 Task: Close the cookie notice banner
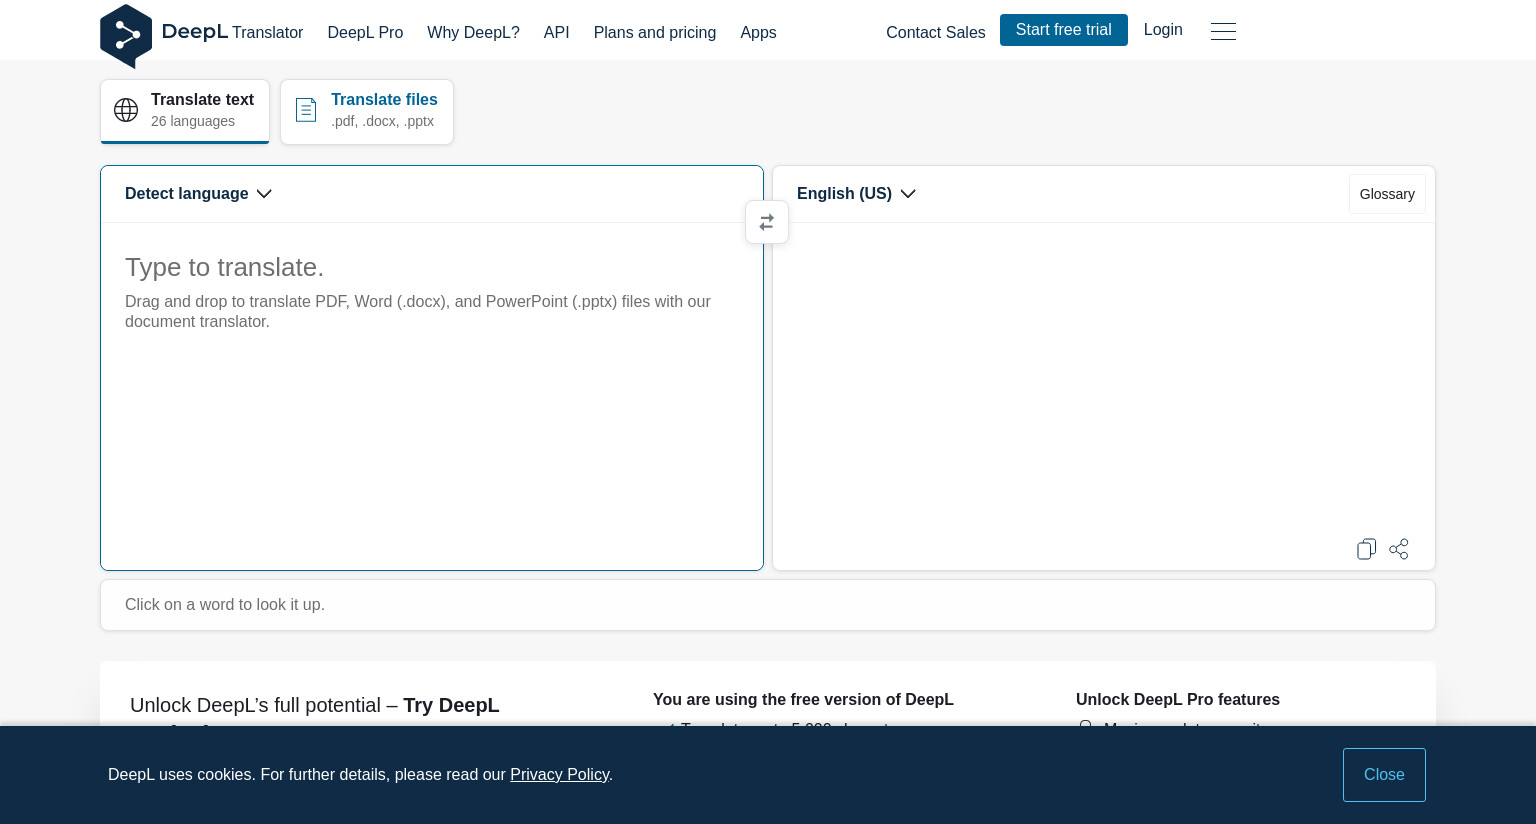tap(1384, 775)
